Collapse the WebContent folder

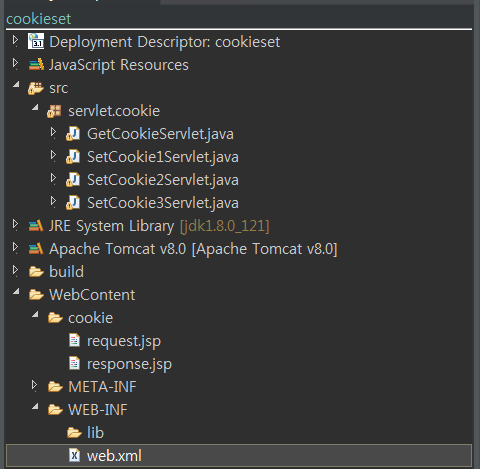[x=16, y=292]
